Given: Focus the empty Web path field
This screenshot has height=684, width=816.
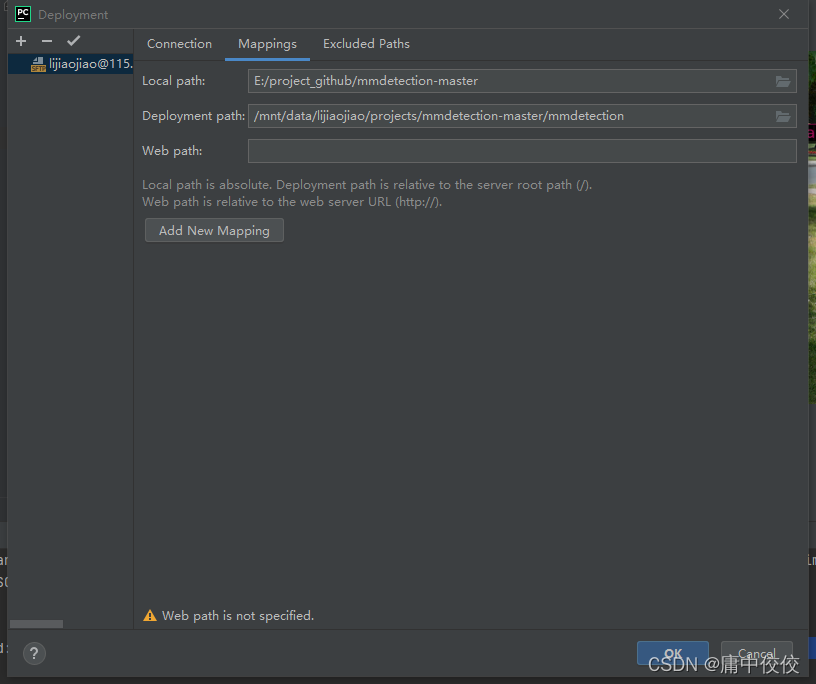Looking at the screenshot, I should [522, 150].
